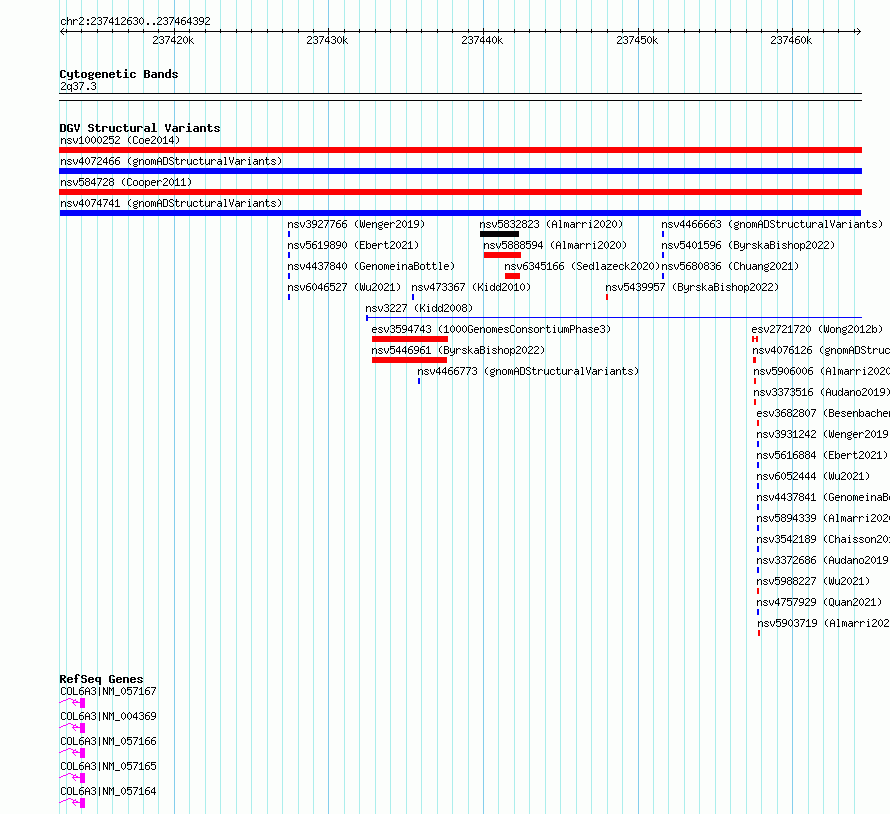The height and width of the screenshot is (814, 890).
Task: Click the 237420k ruler position
Action: [173, 40]
